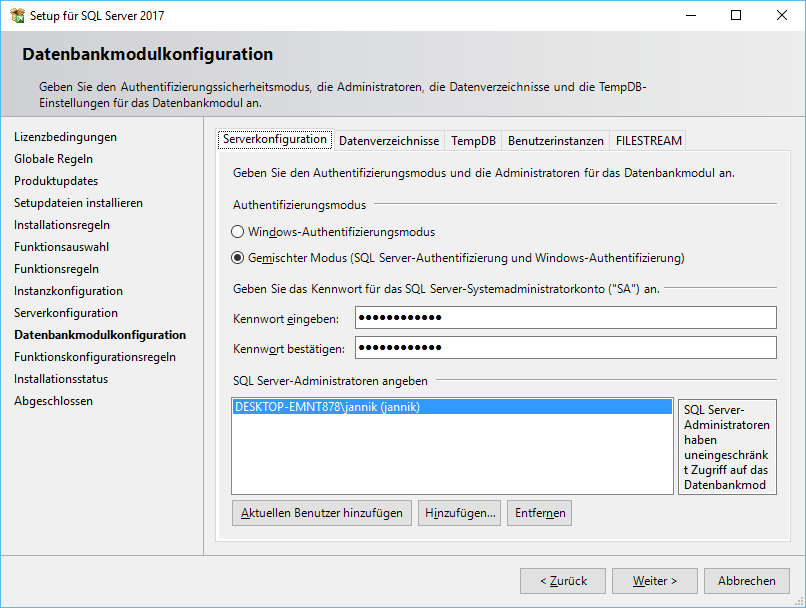Select DESKTOP-EMNT878\jannik administrator entry
This screenshot has width=806, height=608.
tap(451, 408)
